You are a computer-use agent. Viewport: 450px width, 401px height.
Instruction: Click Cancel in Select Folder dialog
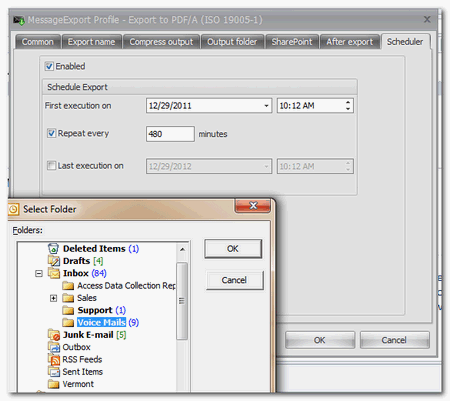[234, 280]
